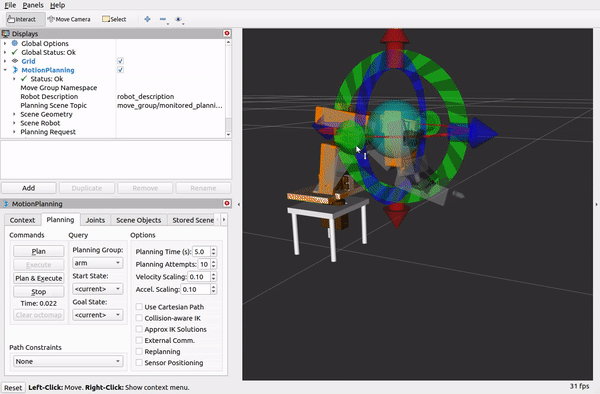Choose the Select tool
Viewport: 600px width, 394px height.
tap(114, 19)
